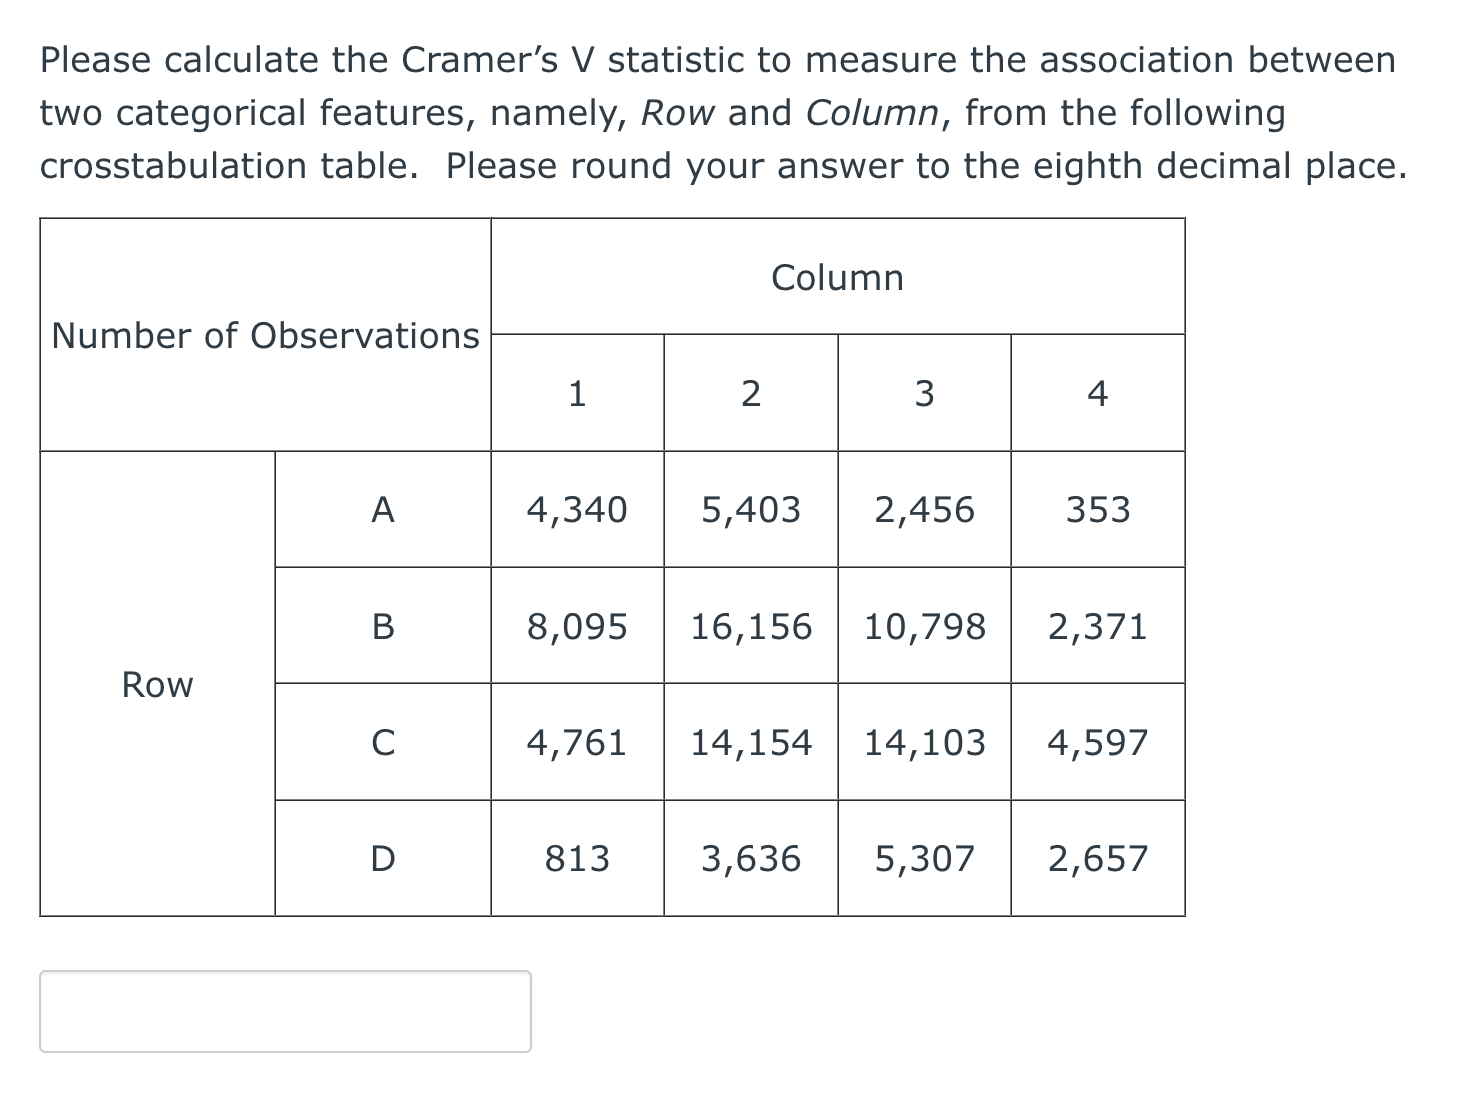Select column header 1

point(577,394)
